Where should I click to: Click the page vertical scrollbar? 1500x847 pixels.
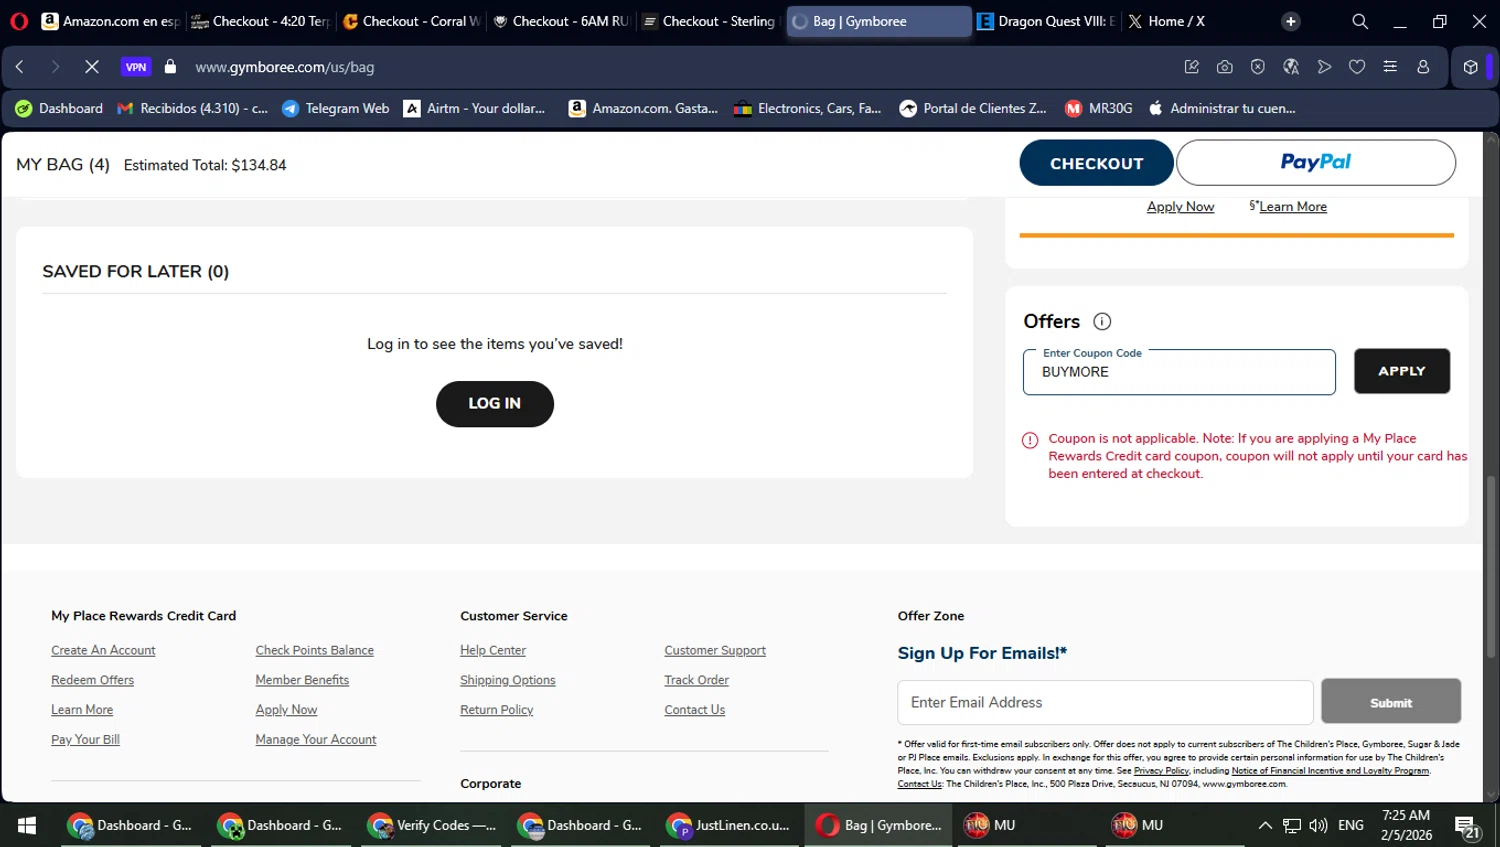1491,567
